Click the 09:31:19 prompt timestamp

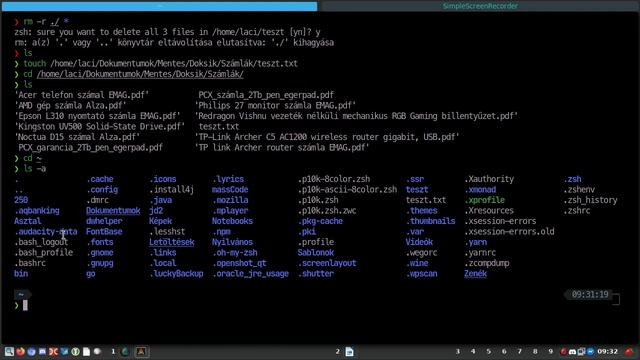[590, 294]
